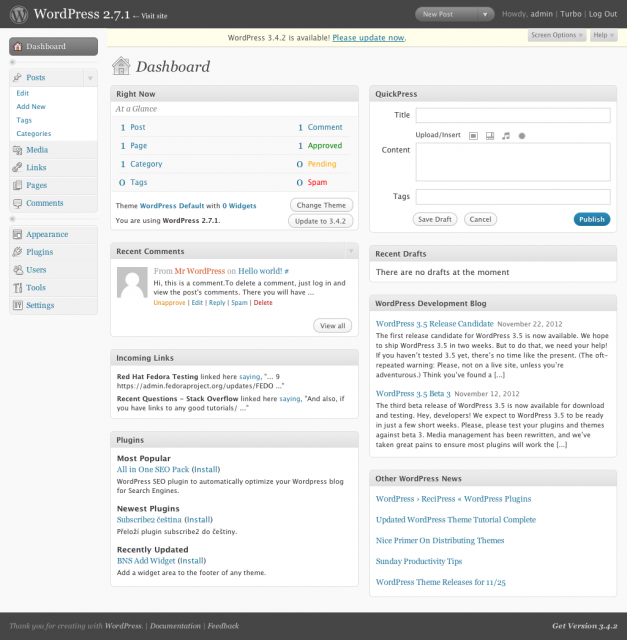
Task: Click the Add Video icon in QuickPress
Action: [489, 135]
